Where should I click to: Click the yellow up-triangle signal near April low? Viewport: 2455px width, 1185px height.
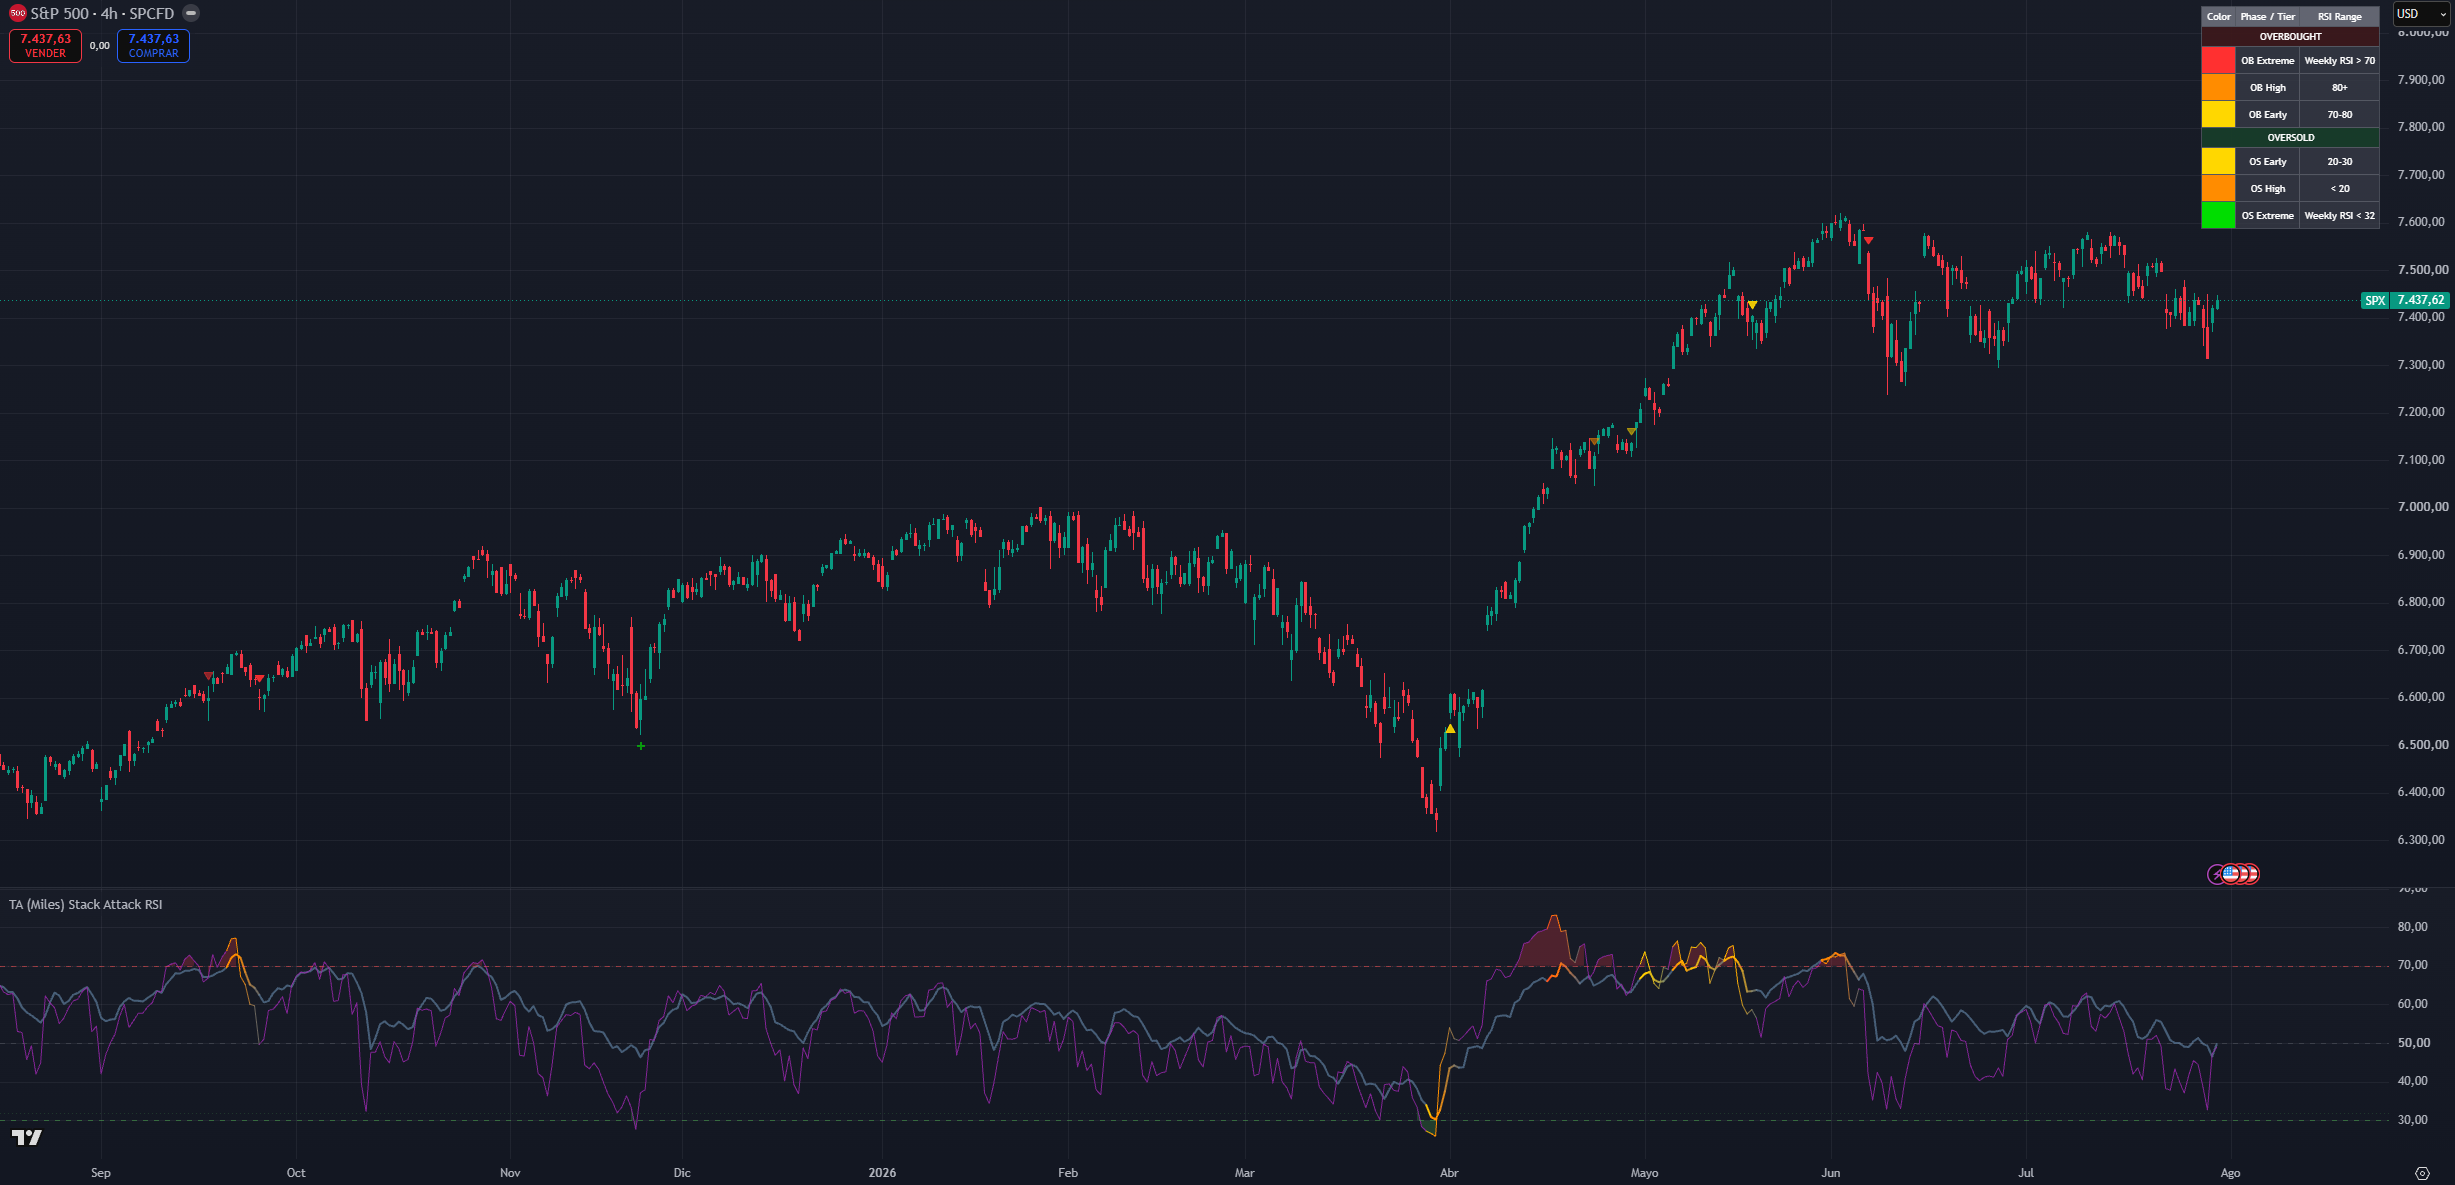[x=1450, y=729]
